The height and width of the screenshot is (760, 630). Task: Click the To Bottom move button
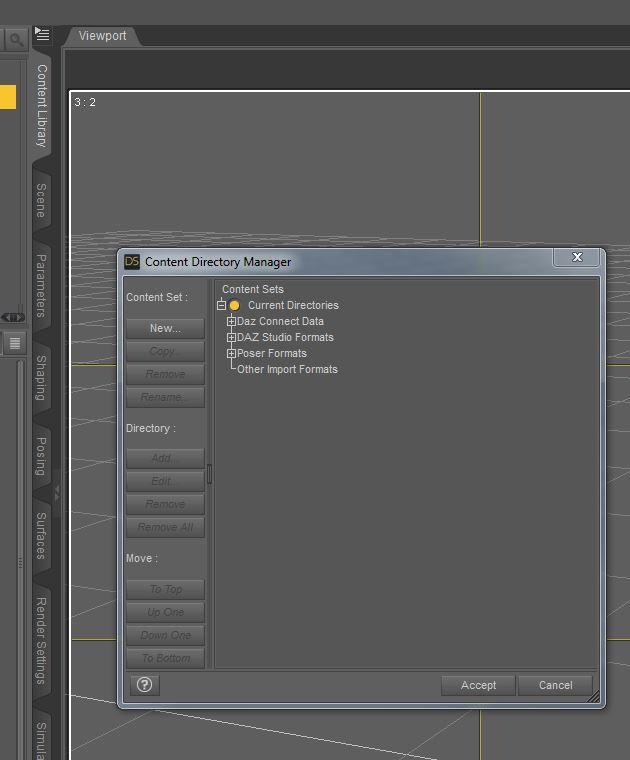pyautogui.click(x=165, y=658)
